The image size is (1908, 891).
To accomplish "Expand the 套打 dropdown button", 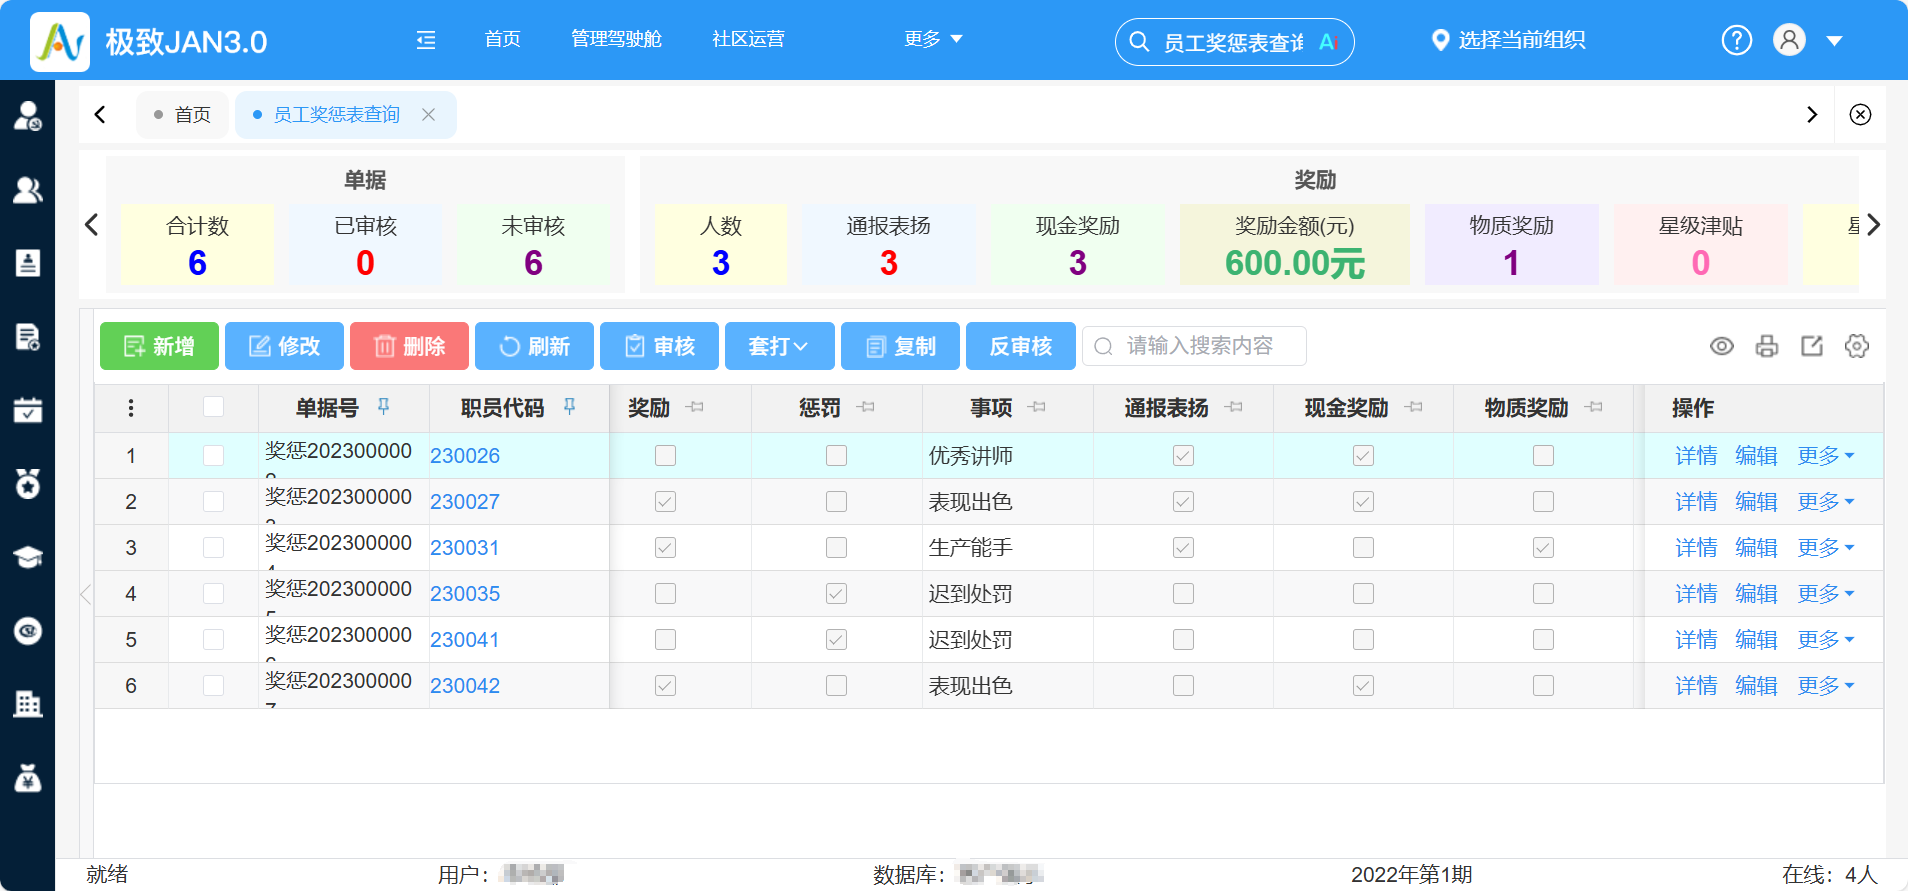I will [778, 346].
